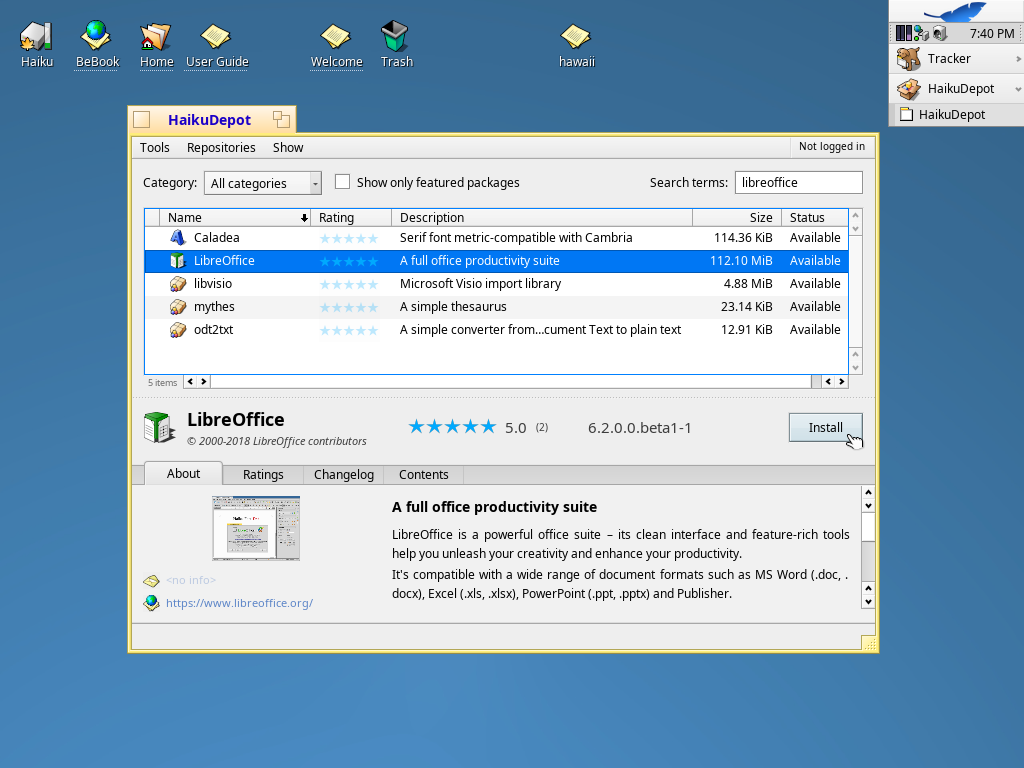Open the LibreOffice screenshot thumbnail
The image size is (1024, 768).
256,528
